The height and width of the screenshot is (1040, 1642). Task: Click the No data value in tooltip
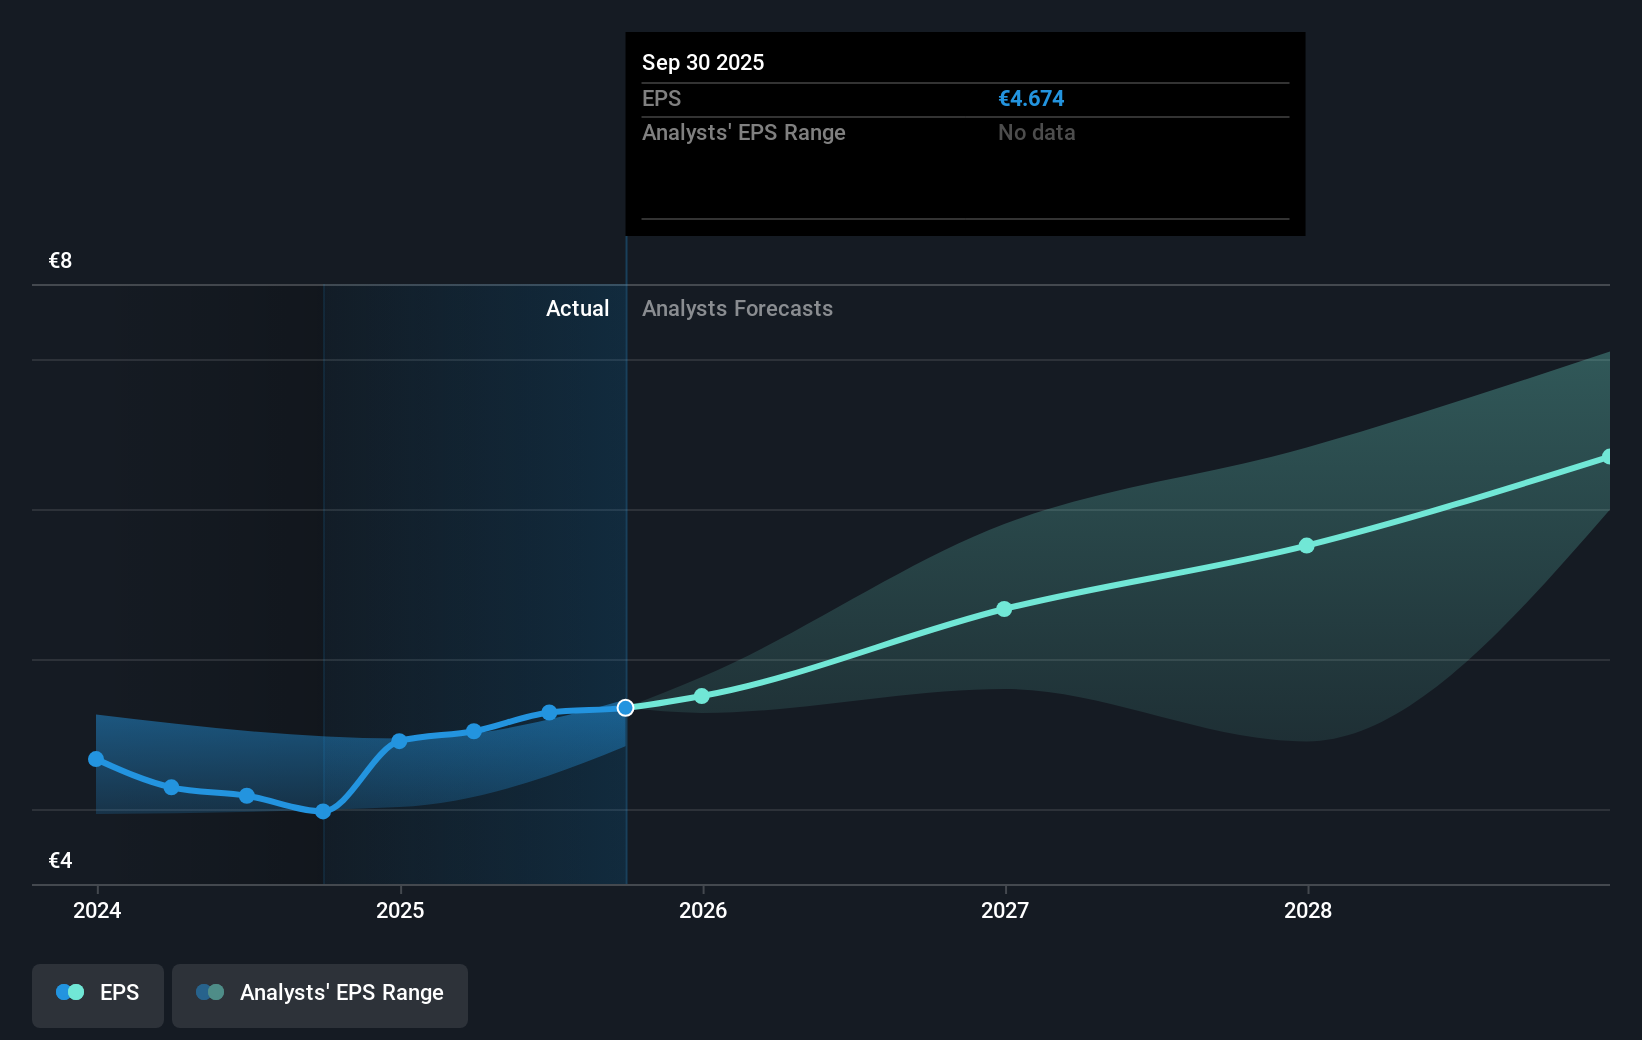[1036, 132]
